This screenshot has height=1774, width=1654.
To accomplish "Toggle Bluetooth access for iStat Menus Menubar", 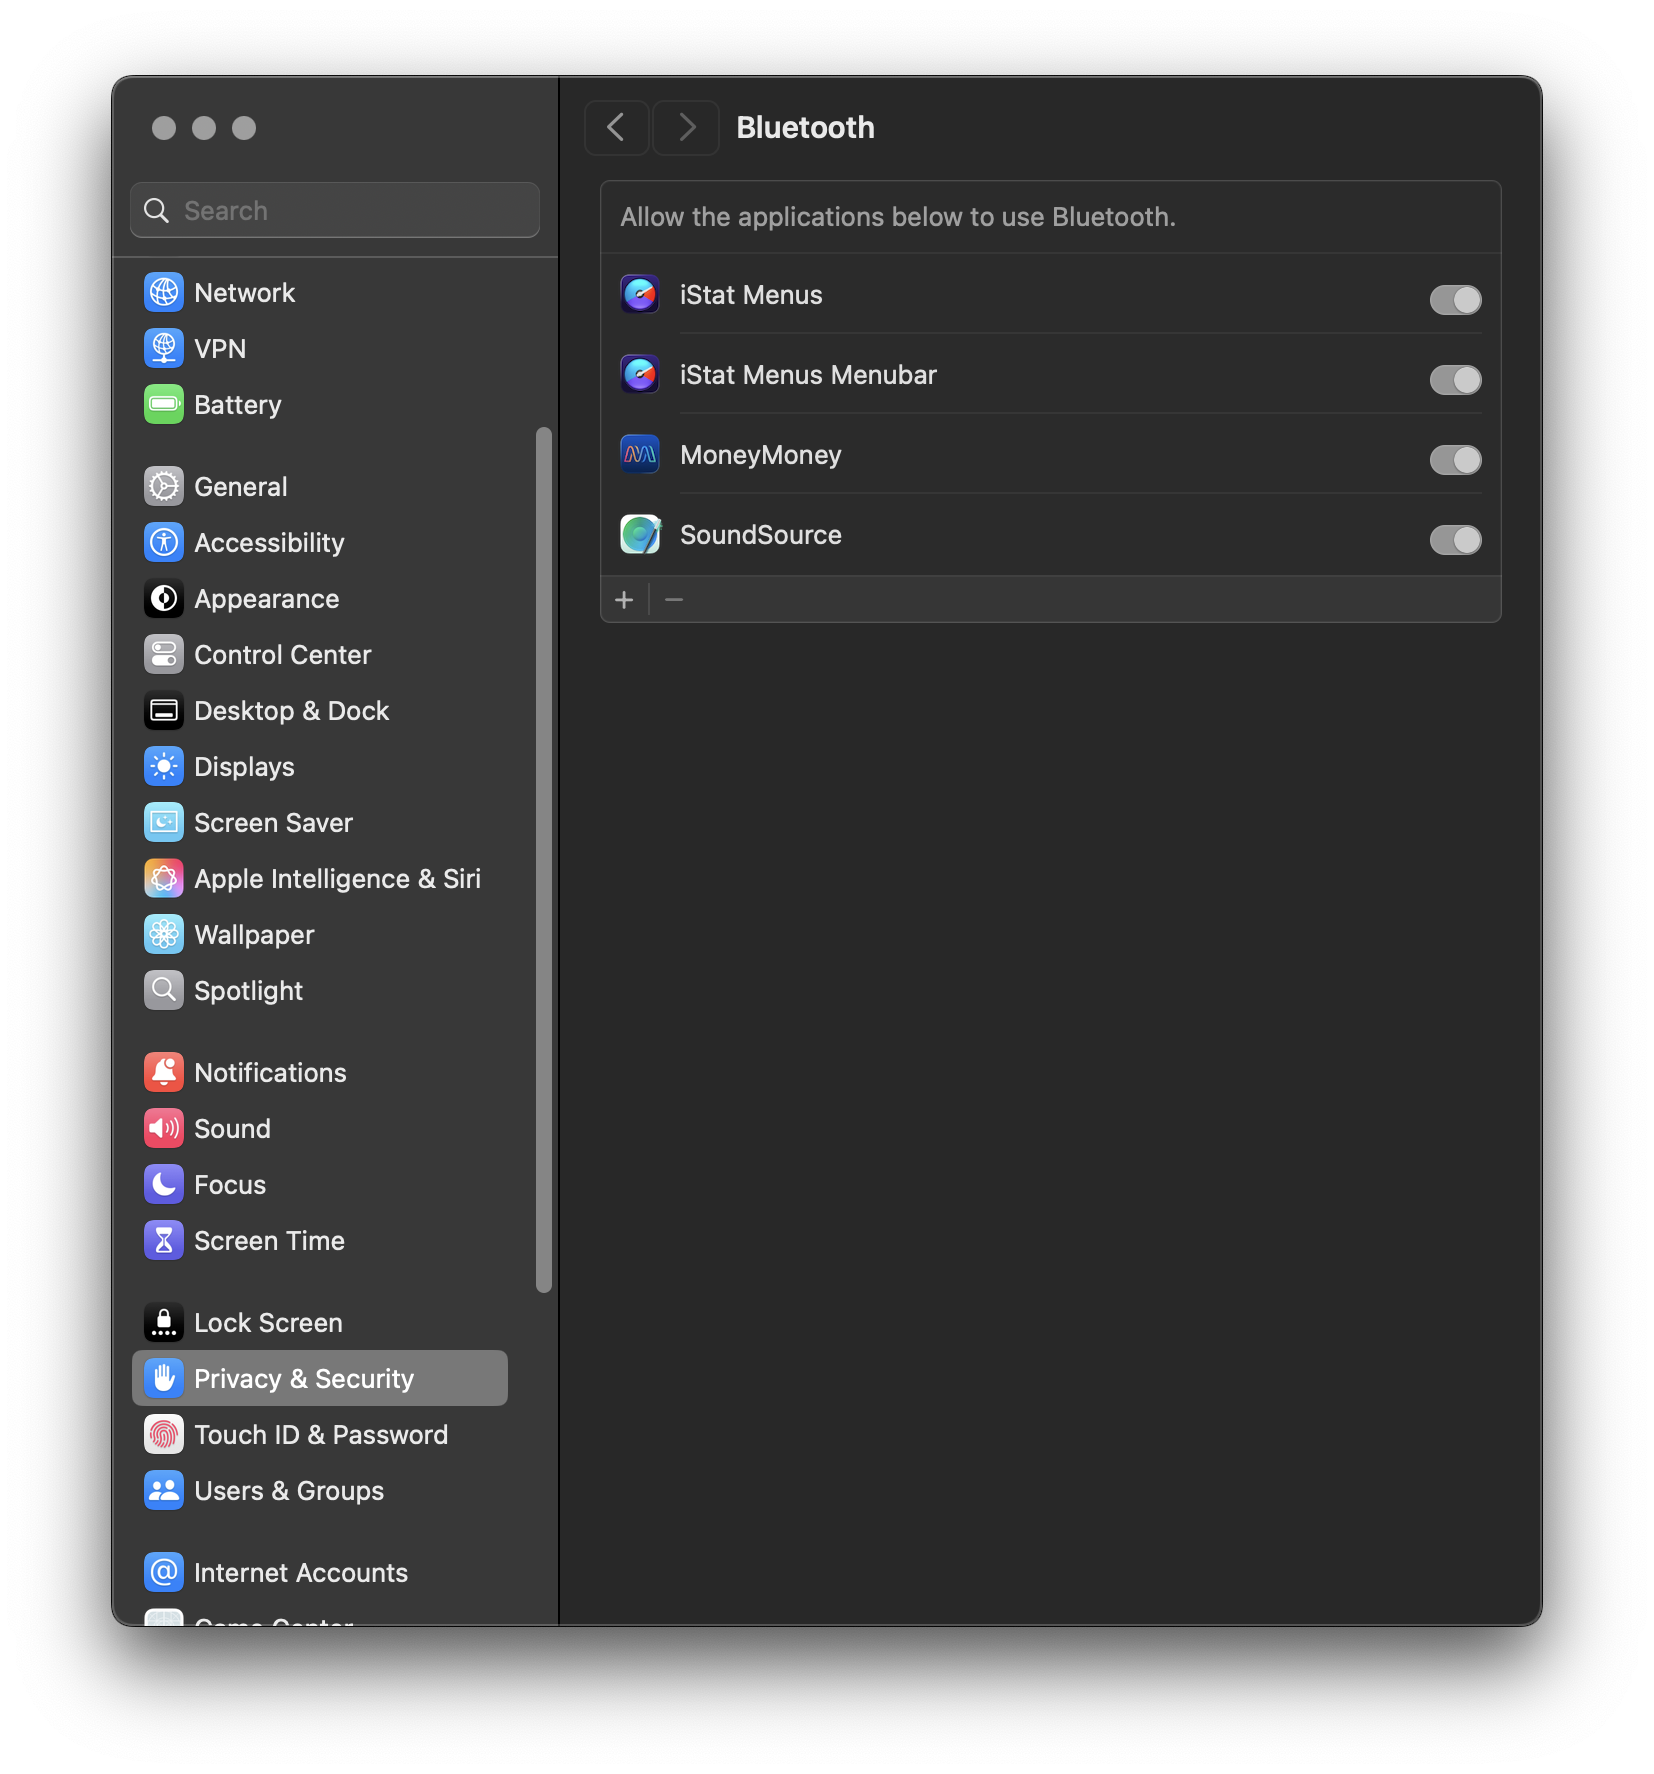I will [1455, 379].
